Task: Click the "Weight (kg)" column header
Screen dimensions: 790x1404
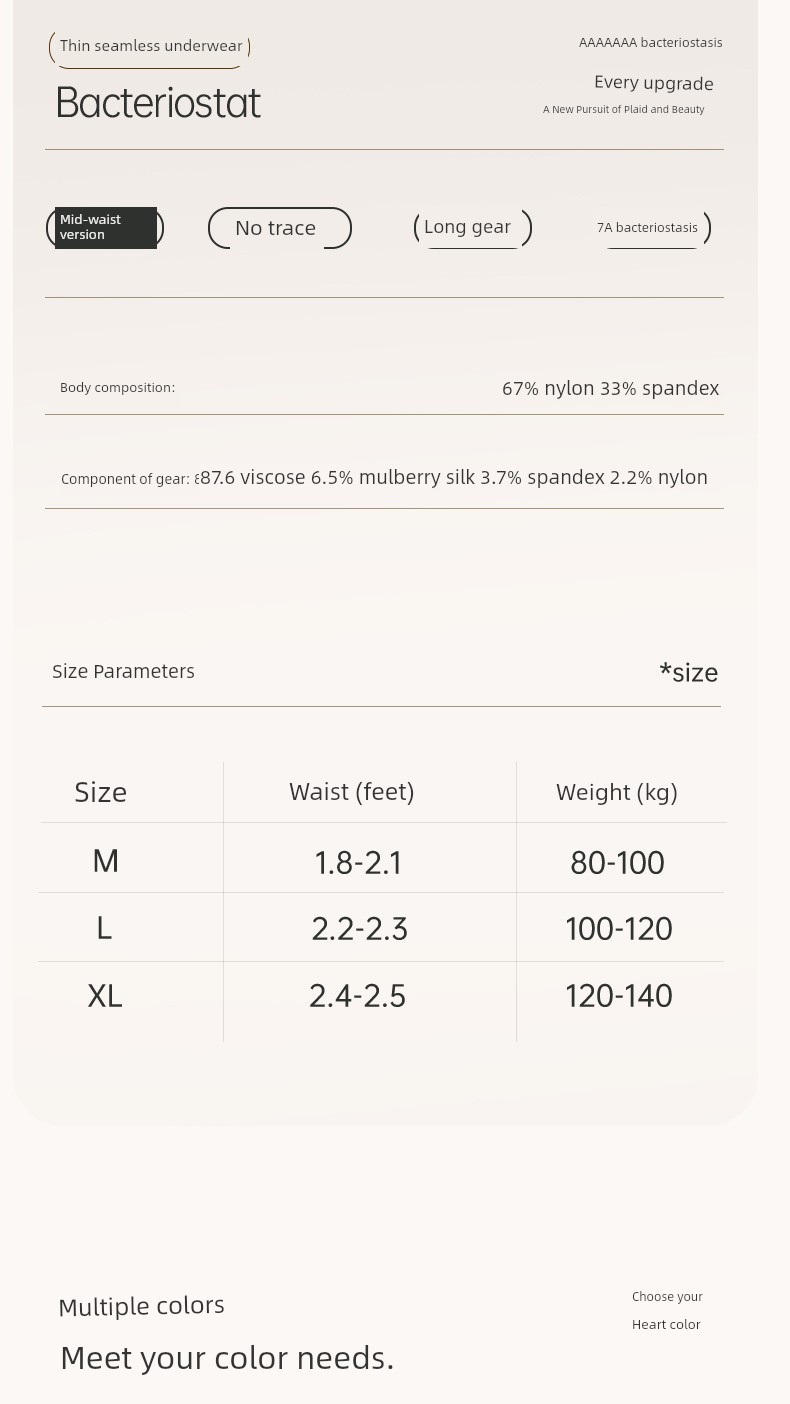Action: (x=616, y=792)
